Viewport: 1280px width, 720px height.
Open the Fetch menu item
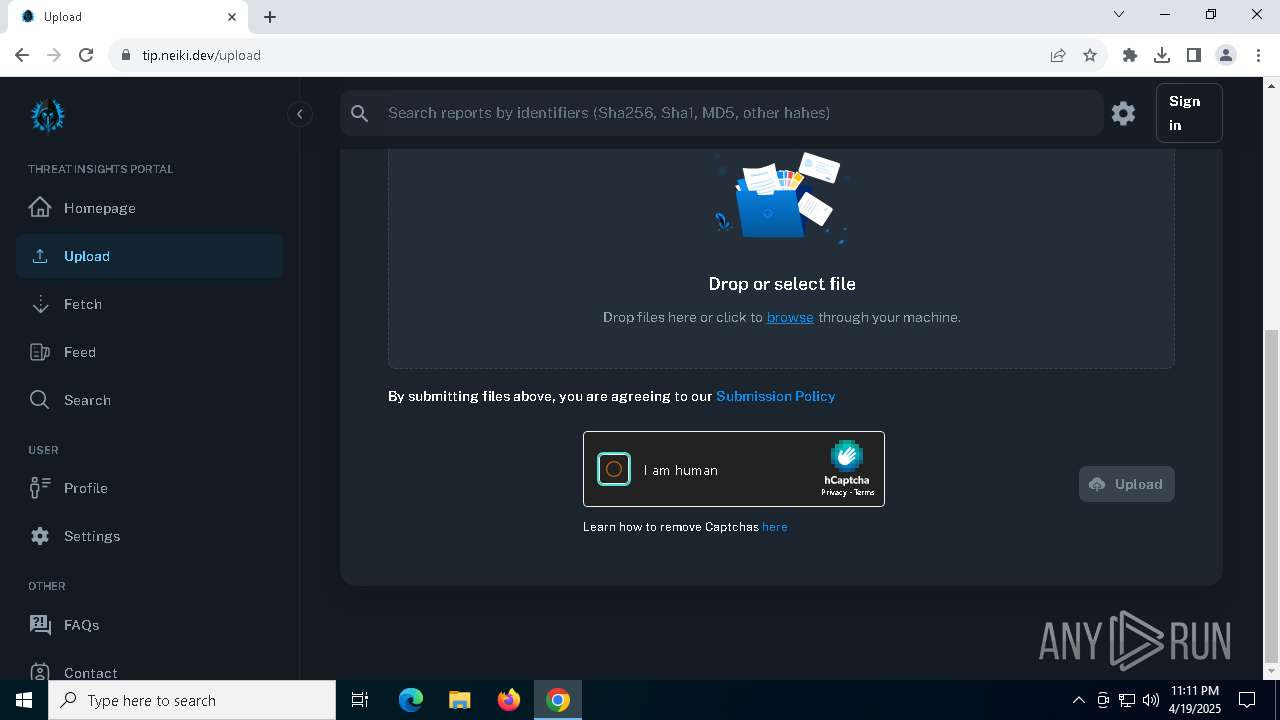tap(149, 304)
